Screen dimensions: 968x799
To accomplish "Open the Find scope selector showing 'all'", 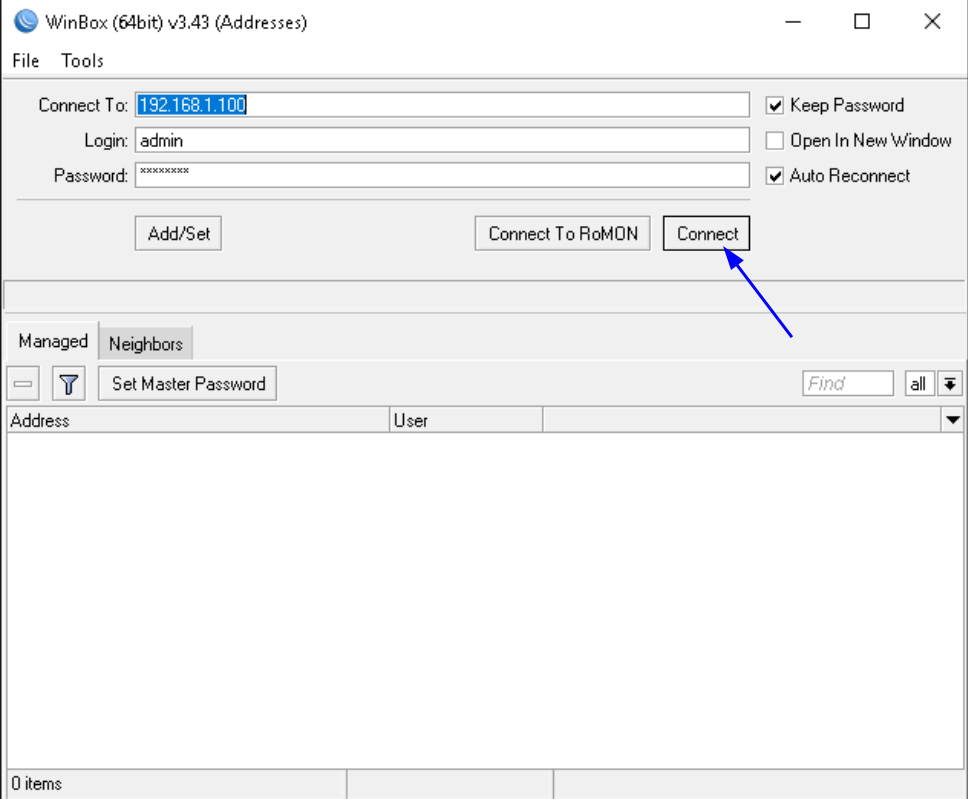I will tap(919, 383).
